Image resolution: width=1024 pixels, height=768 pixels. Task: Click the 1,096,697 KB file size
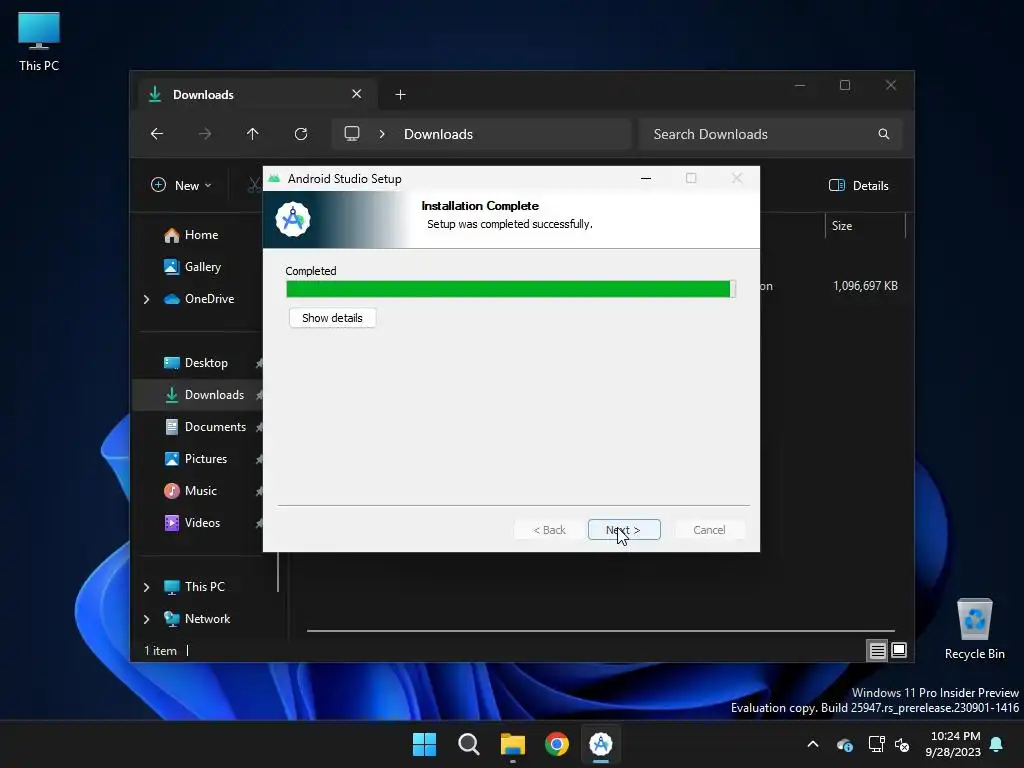pyautogui.click(x=865, y=286)
